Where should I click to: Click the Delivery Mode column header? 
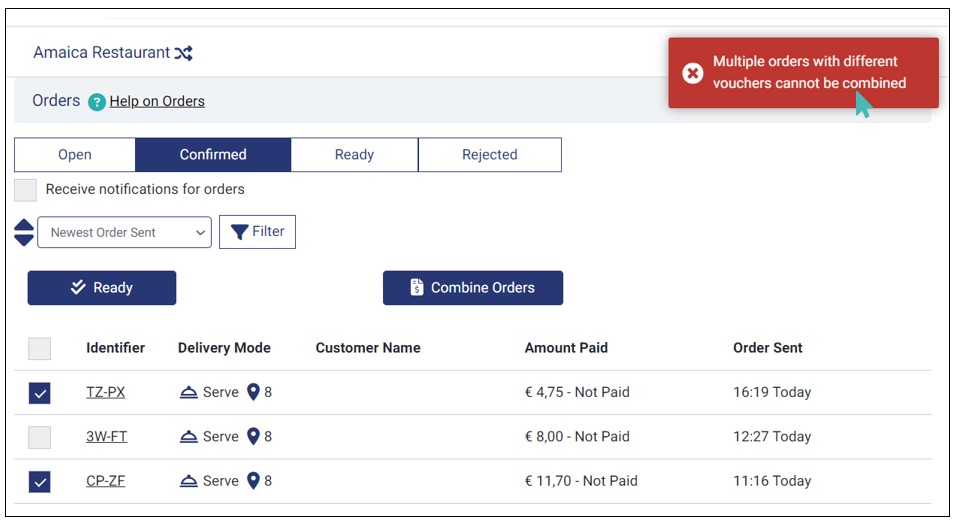pyautogui.click(x=224, y=348)
